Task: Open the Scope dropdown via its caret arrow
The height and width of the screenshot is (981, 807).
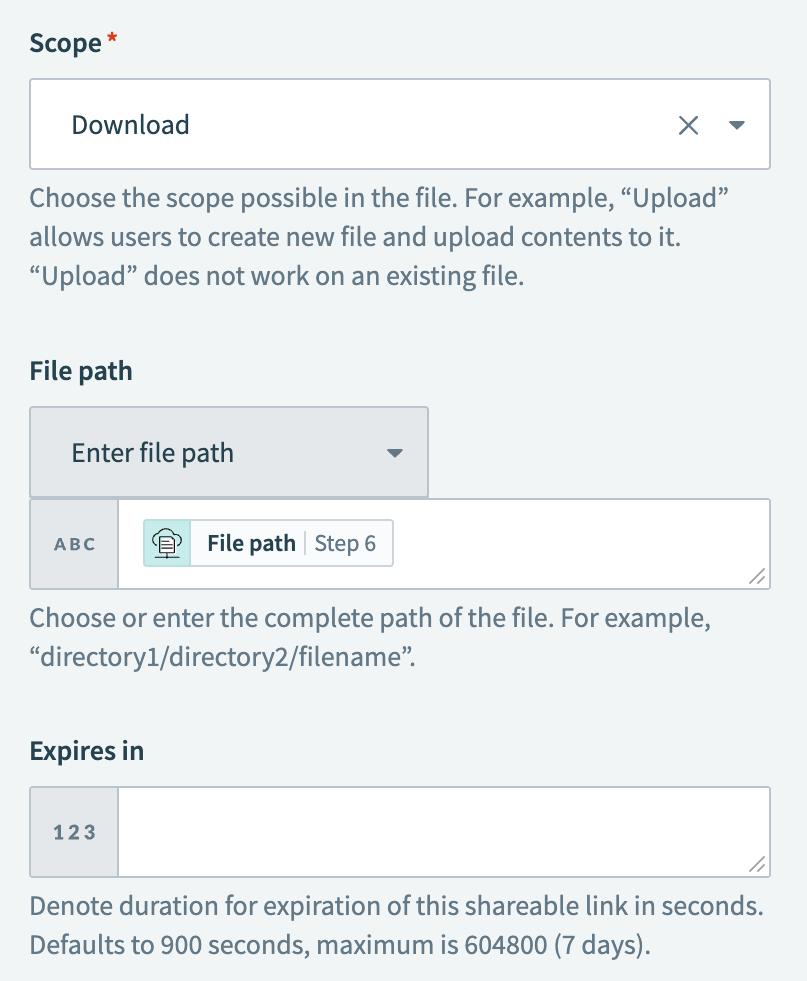Action: point(736,125)
